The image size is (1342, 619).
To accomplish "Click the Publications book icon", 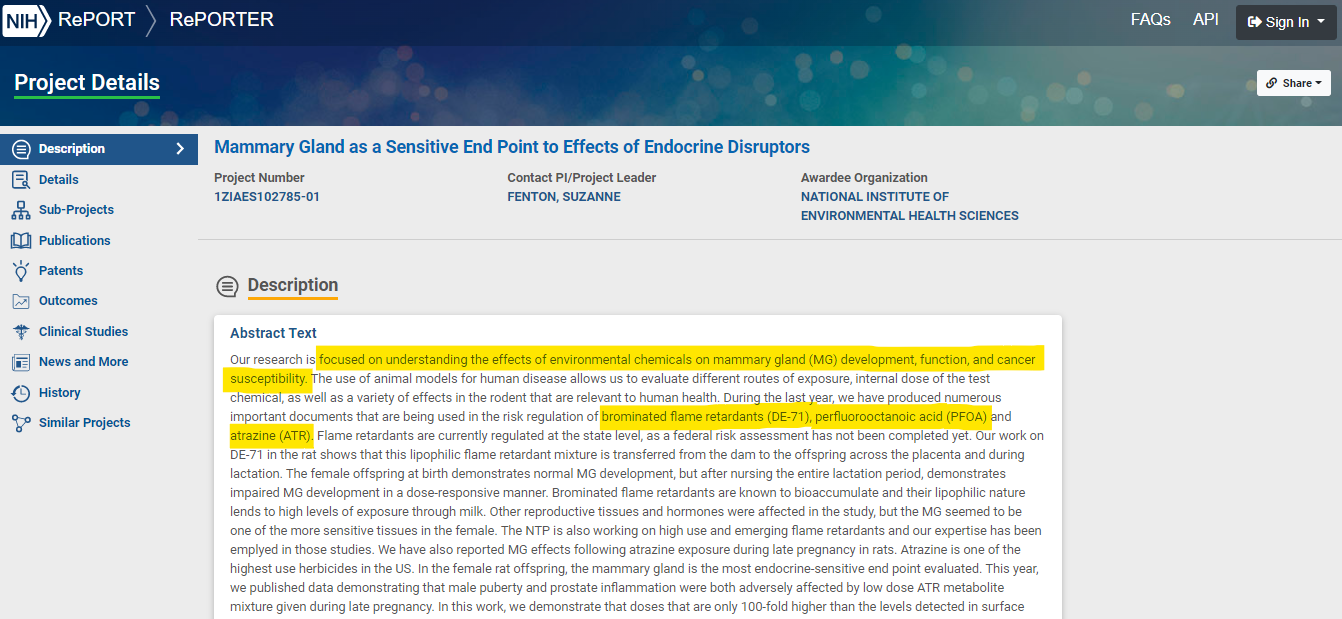I will pyautogui.click(x=20, y=241).
